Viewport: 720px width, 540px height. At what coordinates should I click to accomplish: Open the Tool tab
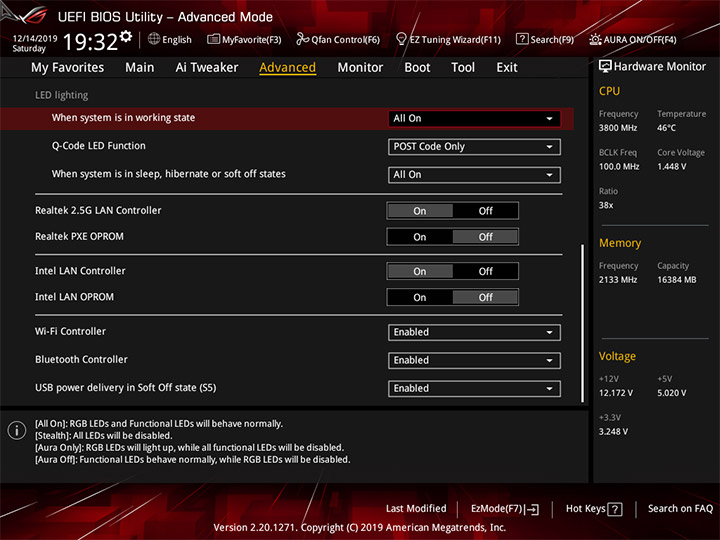[x=463, y=68]
